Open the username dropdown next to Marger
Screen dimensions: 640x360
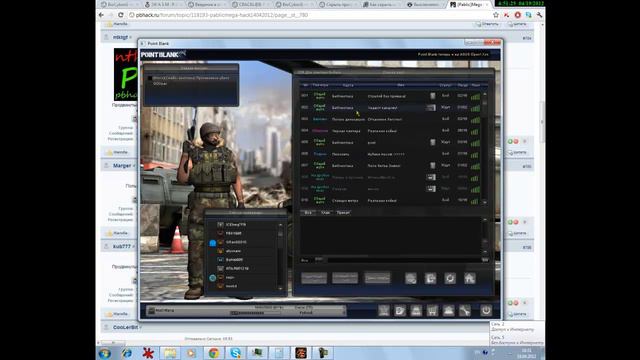(134, 166)
